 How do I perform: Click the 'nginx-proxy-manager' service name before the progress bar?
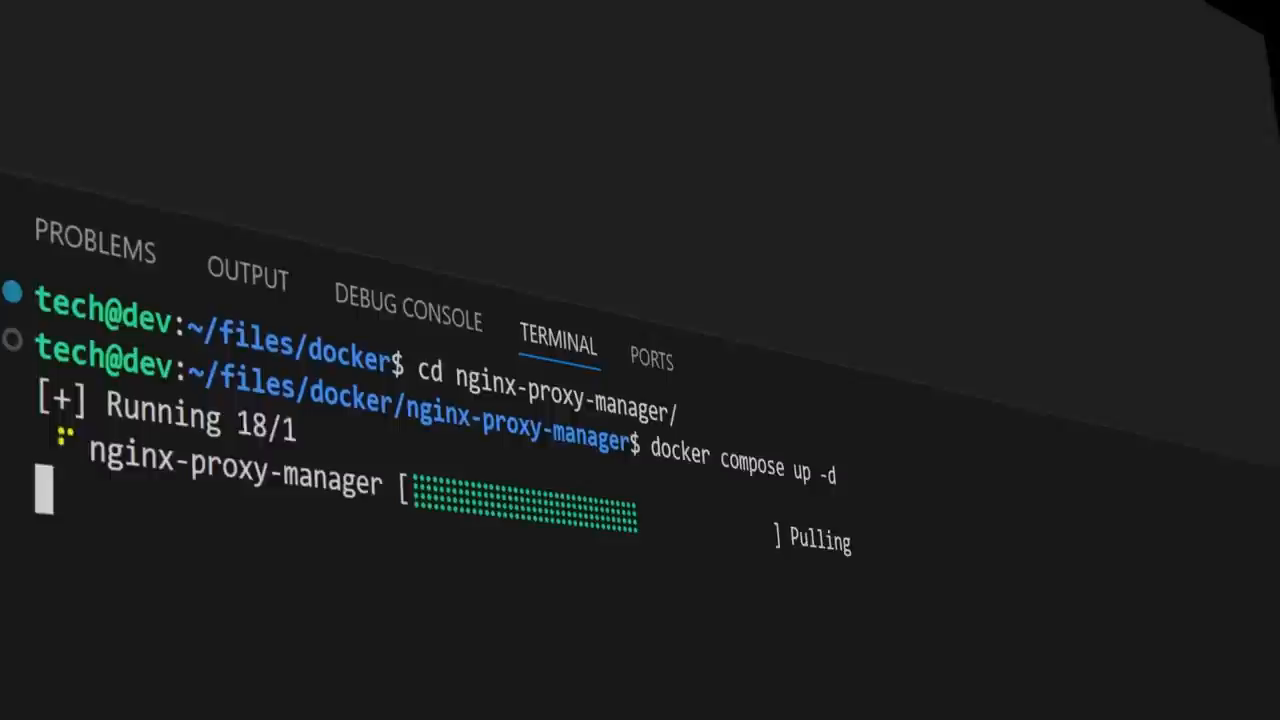[236, 466]
